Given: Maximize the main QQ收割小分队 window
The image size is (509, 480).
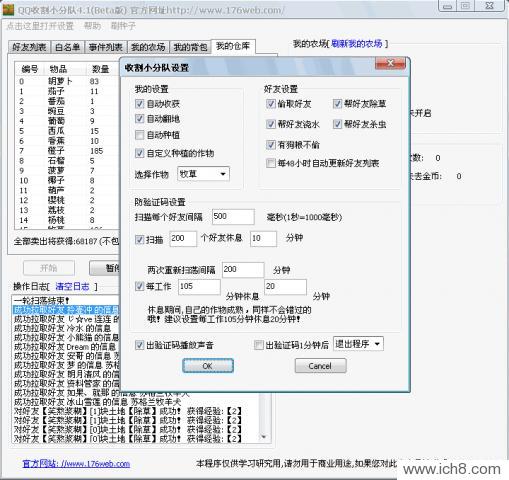Looking at the screenshot, I should tap(466, 6).
